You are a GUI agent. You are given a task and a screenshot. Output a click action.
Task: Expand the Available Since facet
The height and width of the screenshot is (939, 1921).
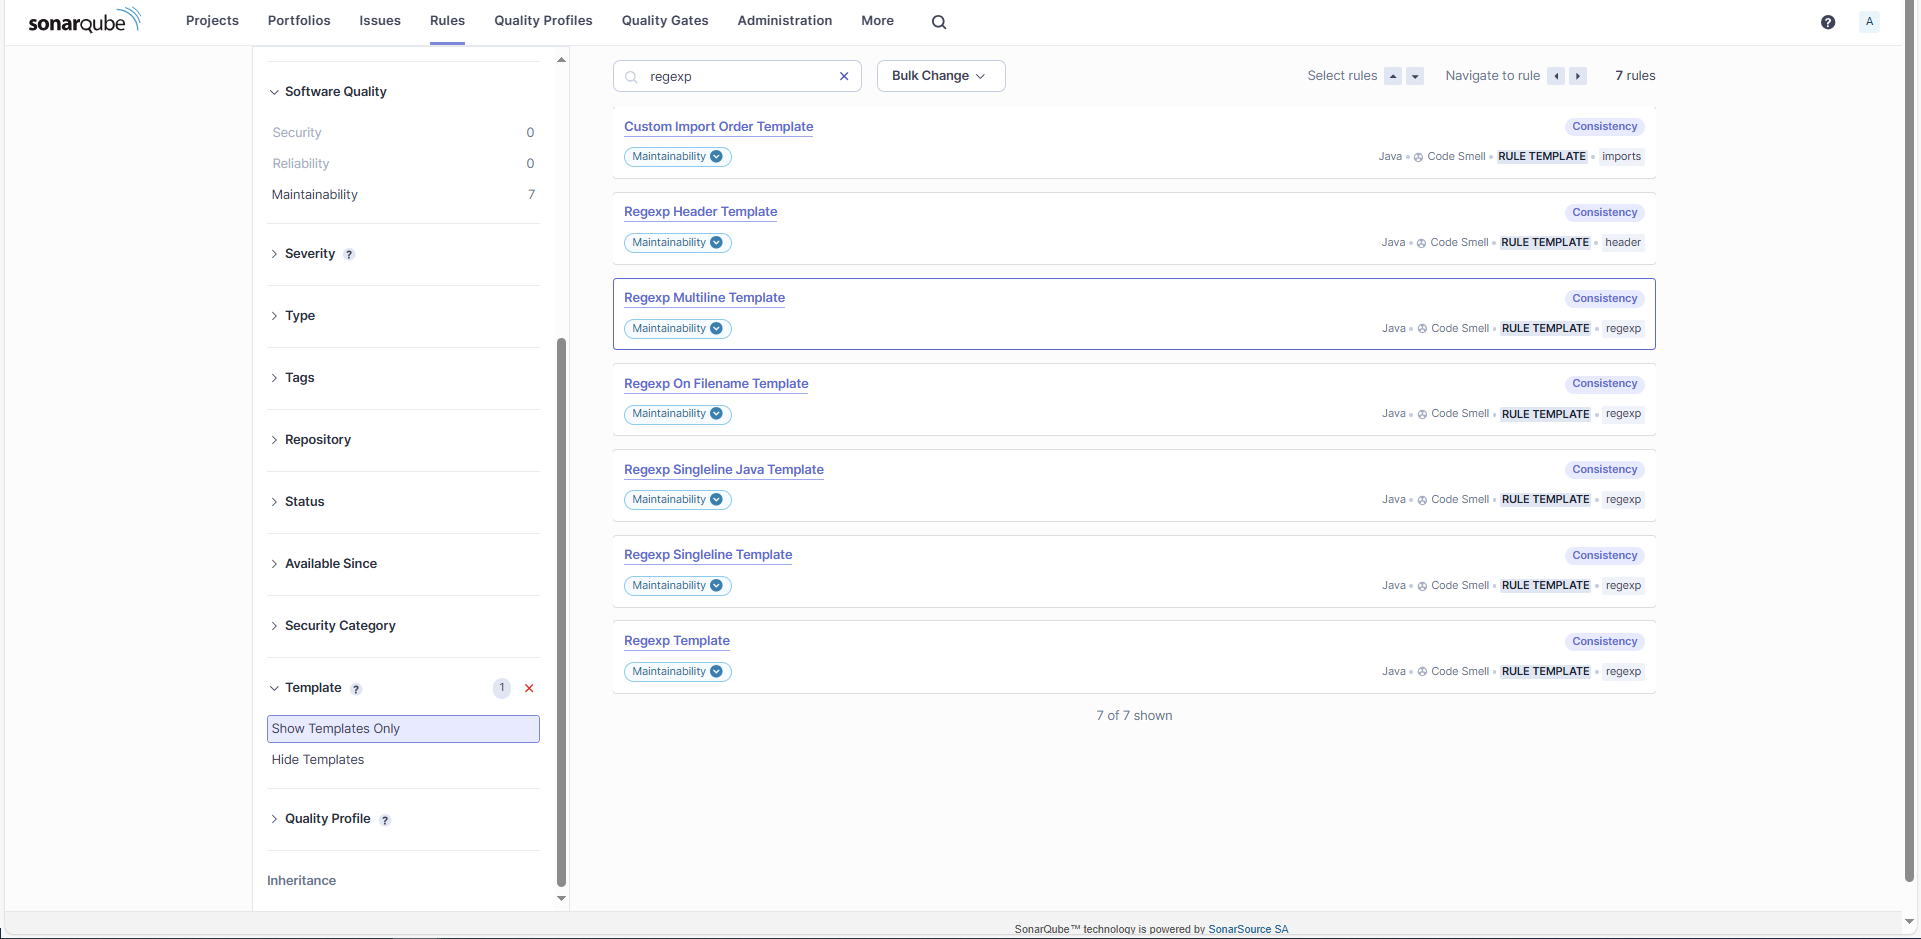(324, 564)
